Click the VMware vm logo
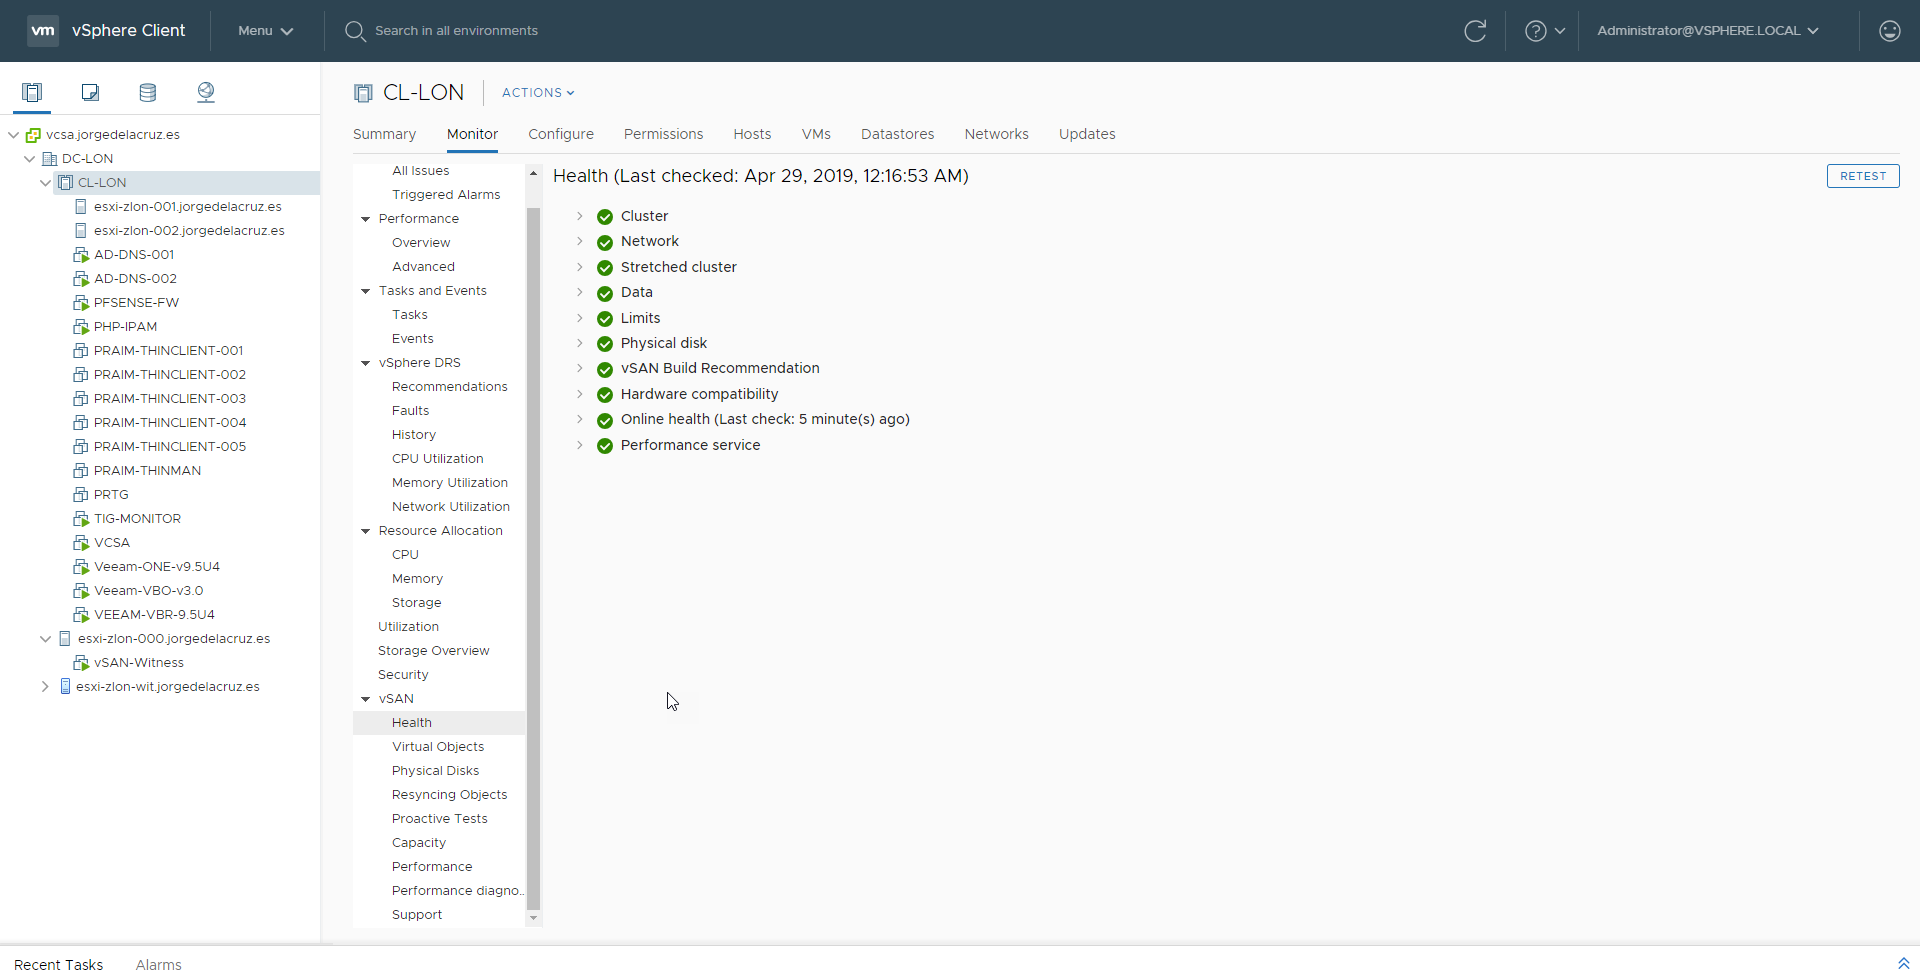The height and width of the screenshot is (979, 1920). (43, 31)
